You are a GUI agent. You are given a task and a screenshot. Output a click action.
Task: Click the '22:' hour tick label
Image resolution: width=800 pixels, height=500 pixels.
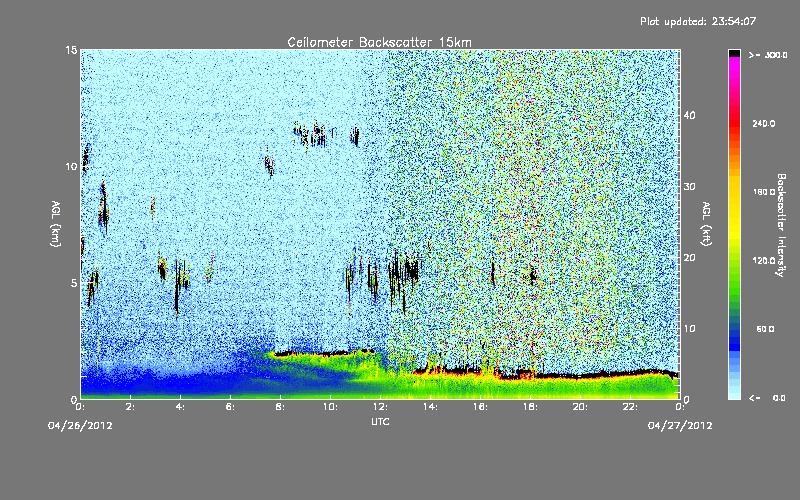(631, 407)
